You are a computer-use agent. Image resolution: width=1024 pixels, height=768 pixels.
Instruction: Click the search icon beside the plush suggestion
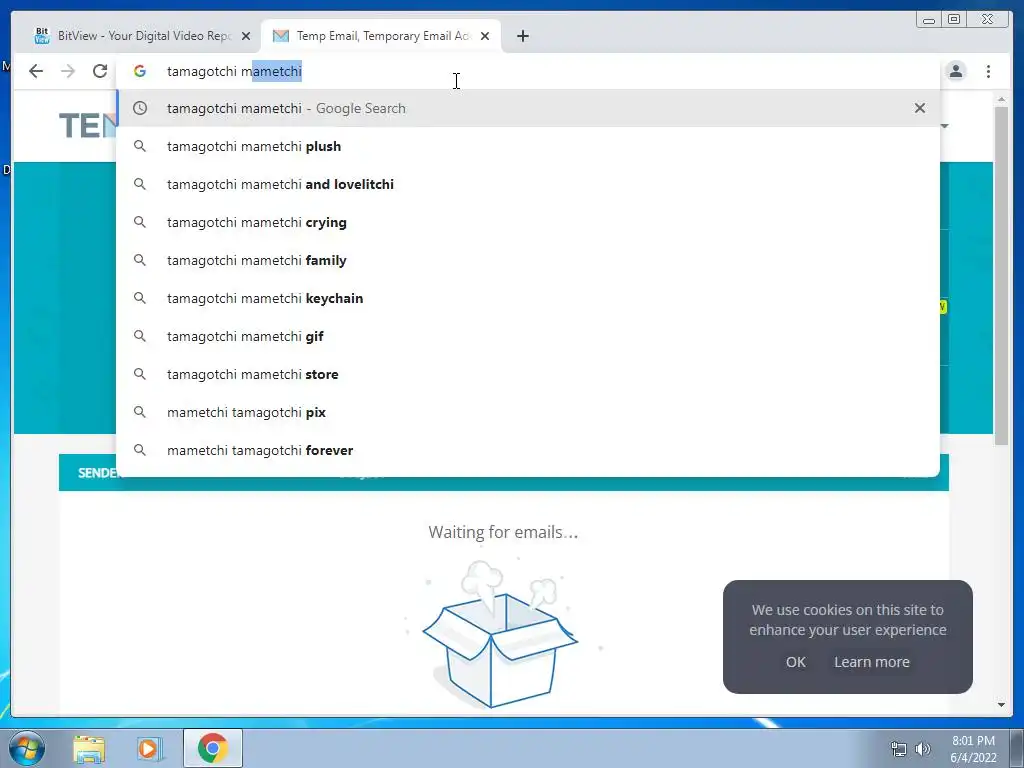click(140, 146)
